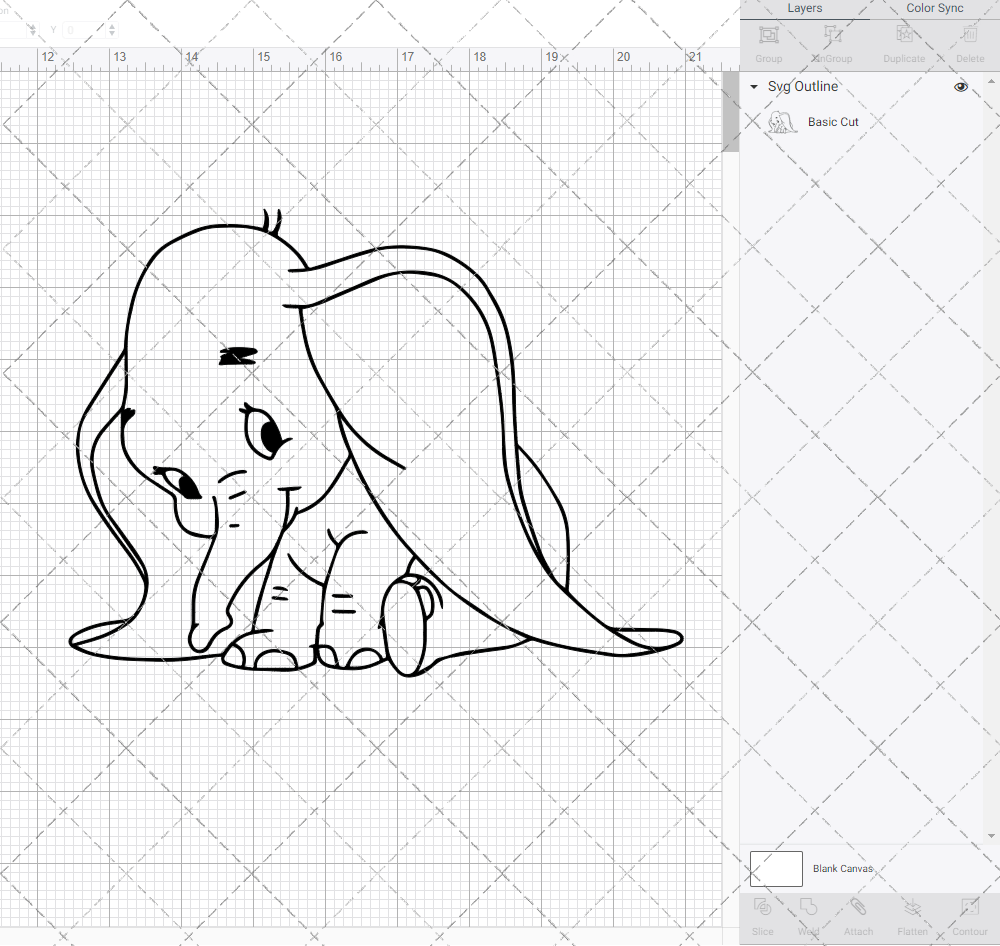Select the Basic Cut layer
The width and height of the screenshot is (1000, 946).
click(833, 121)
